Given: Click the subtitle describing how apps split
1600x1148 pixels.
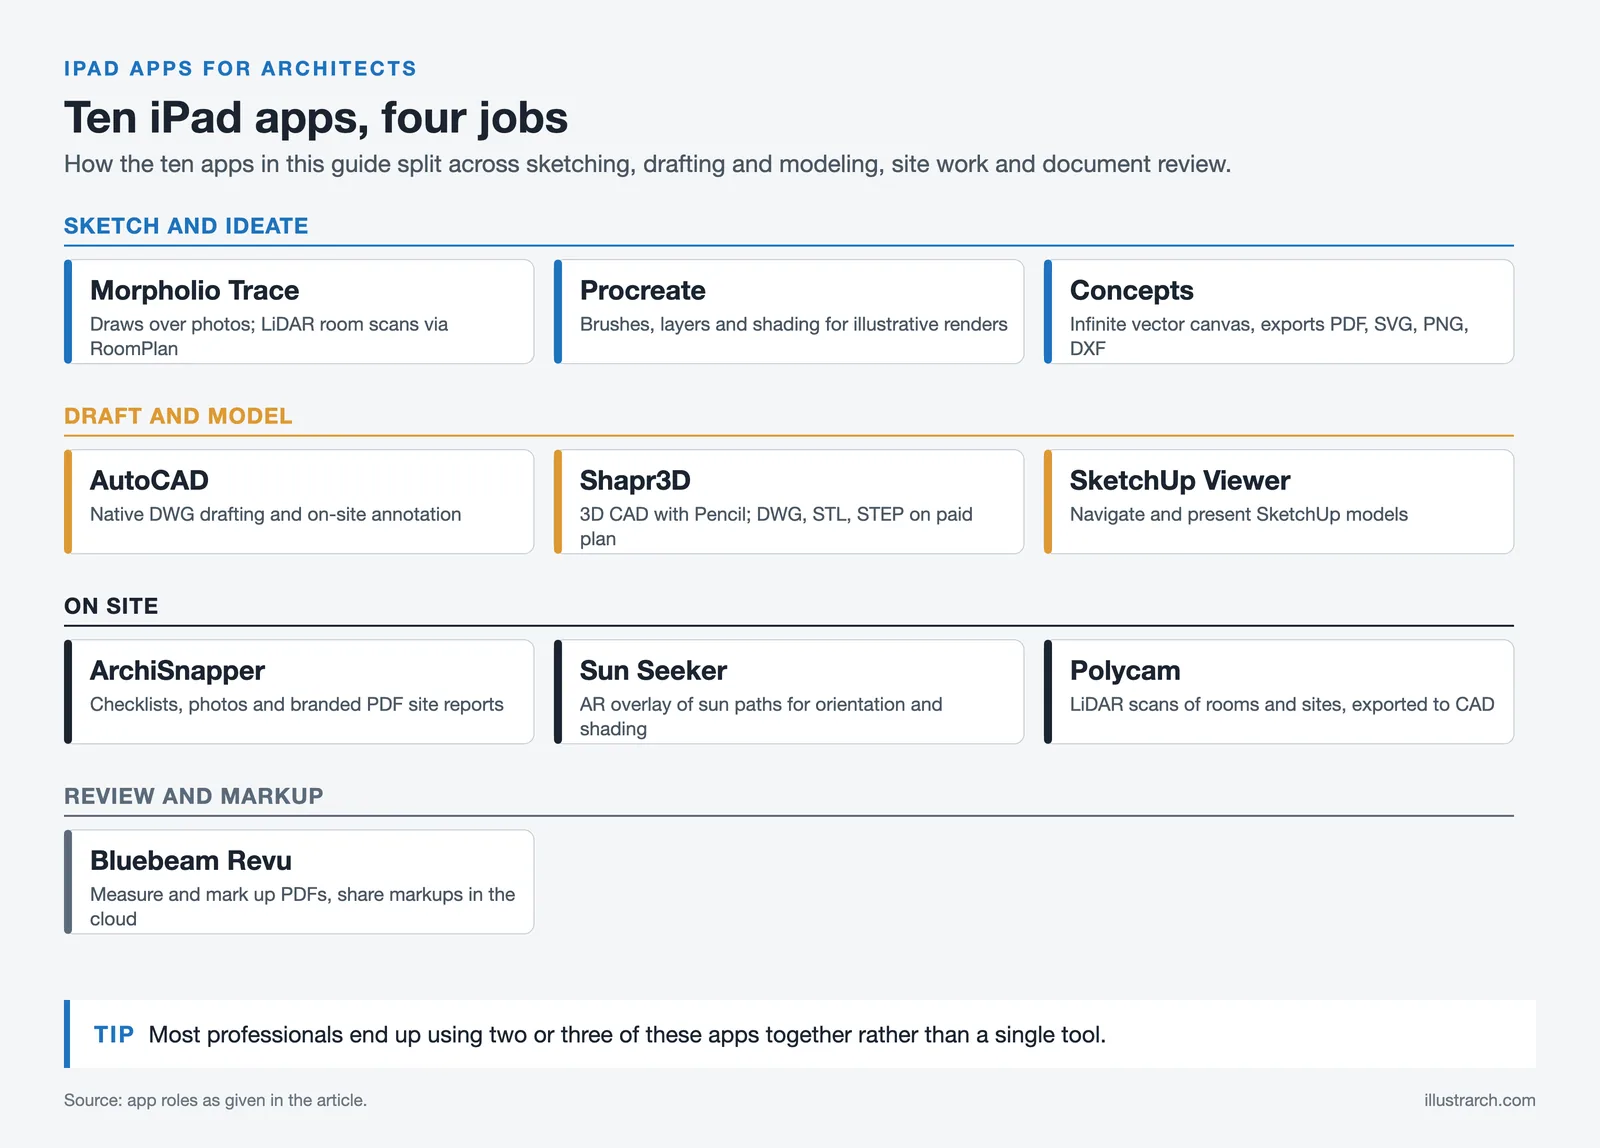Looking at the screenshot, I should click(647, 164).
